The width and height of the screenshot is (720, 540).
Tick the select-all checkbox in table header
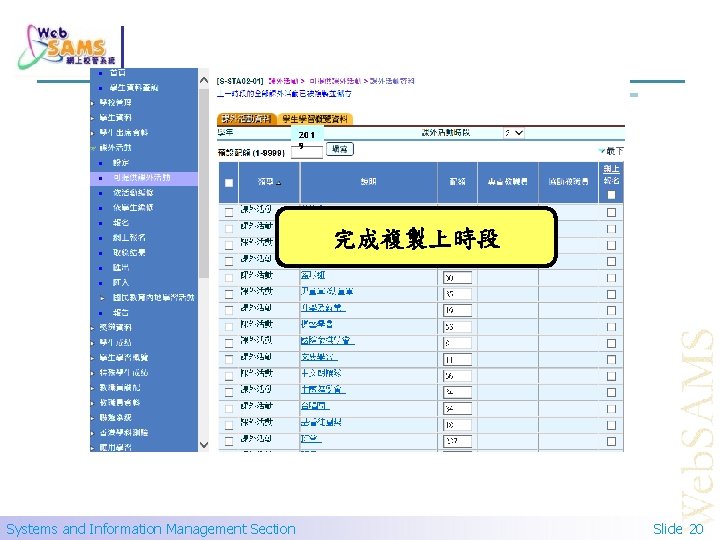[229, 183]
